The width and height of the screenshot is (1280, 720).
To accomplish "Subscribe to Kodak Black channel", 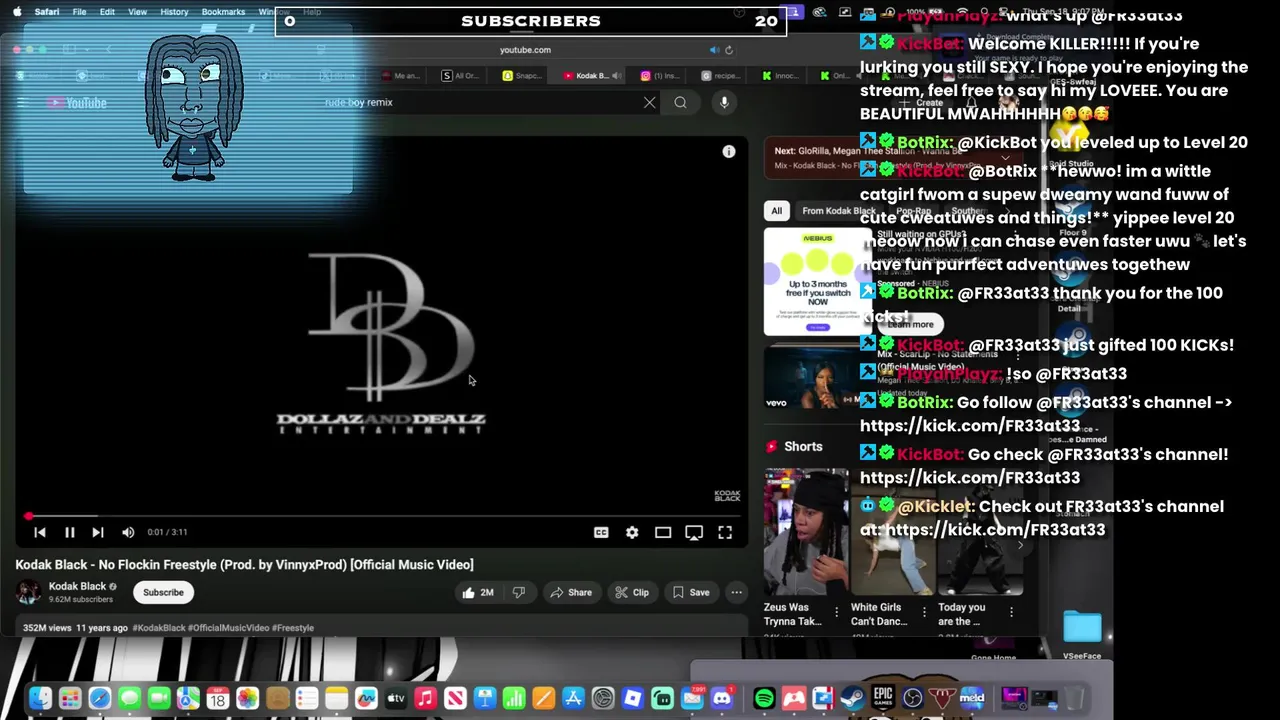I will 163,592.
